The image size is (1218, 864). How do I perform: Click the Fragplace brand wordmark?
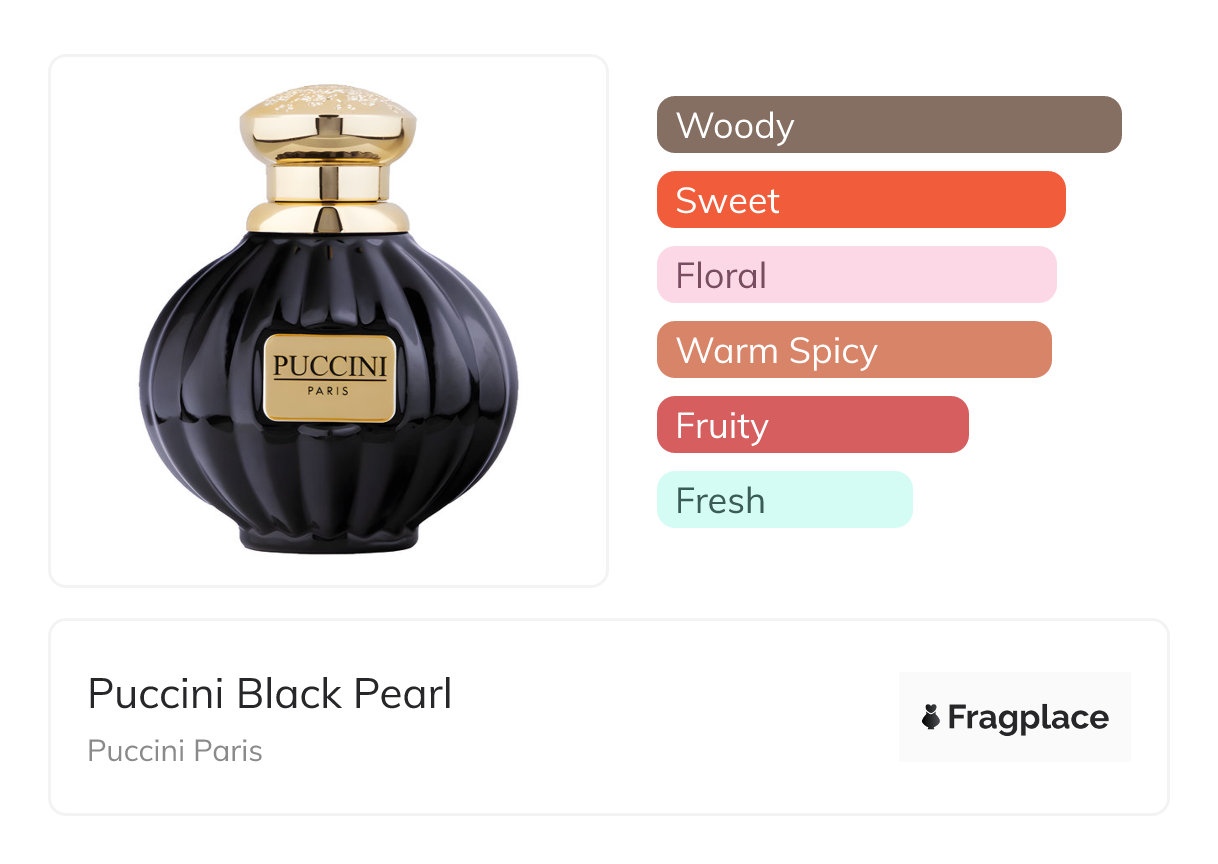[1028, 717]
